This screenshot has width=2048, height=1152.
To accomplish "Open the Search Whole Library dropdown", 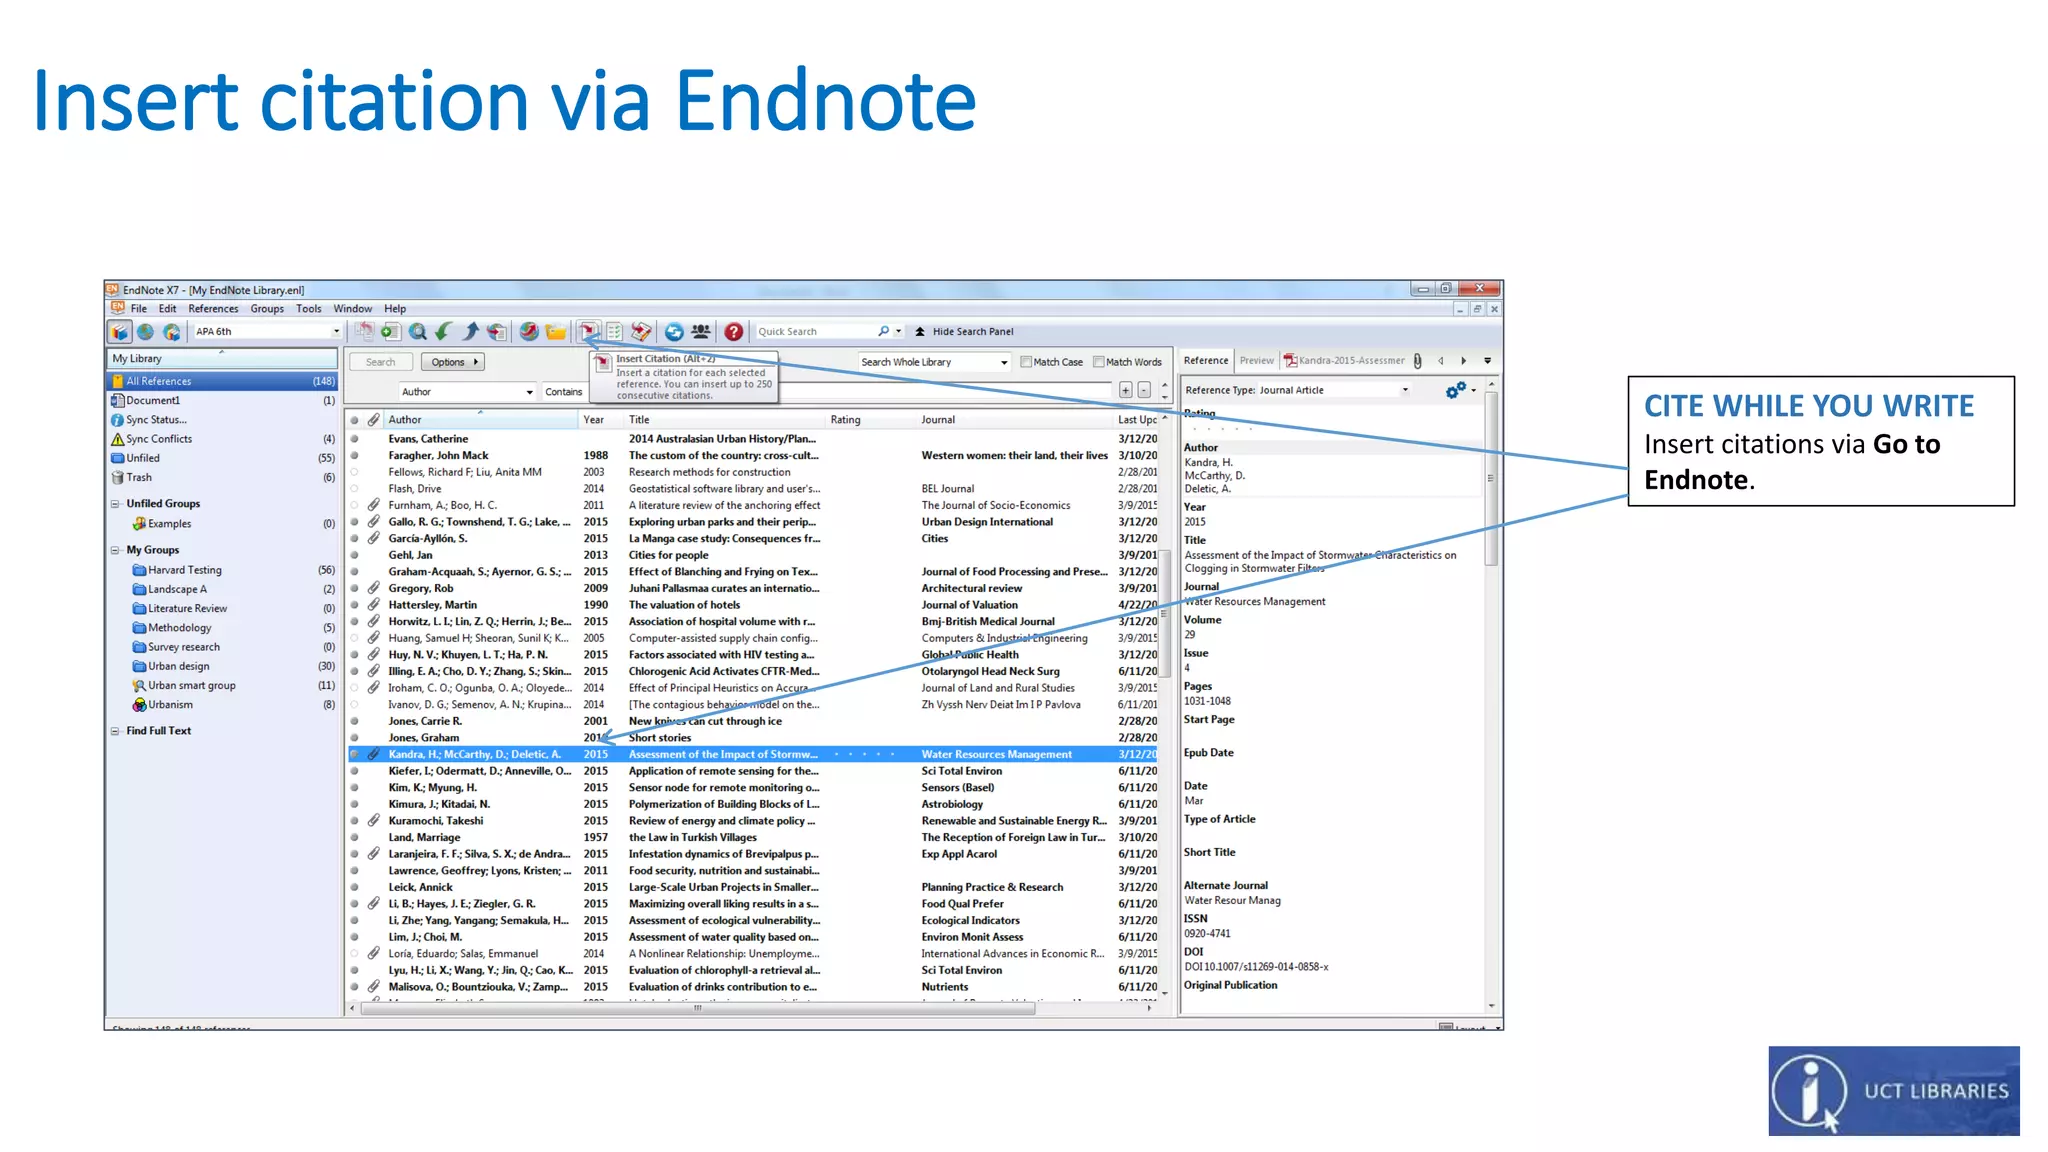I will pyautogui.click(x=934, y=362).
